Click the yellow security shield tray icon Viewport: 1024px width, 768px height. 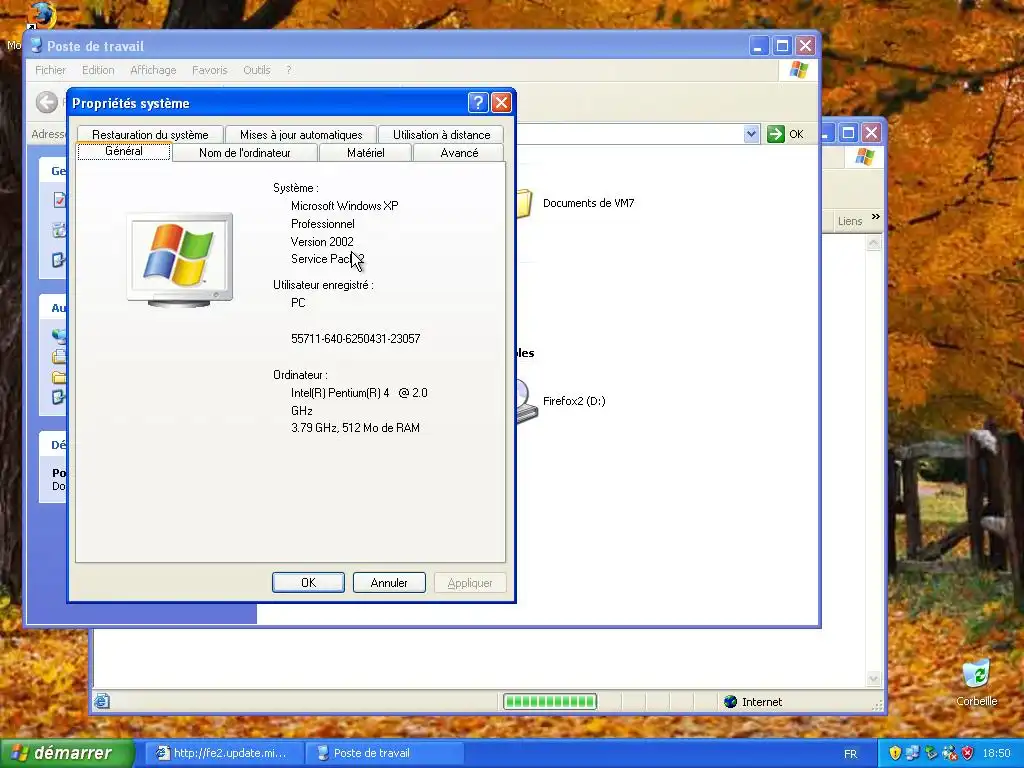pyautogui.click(x=895, y=753)
